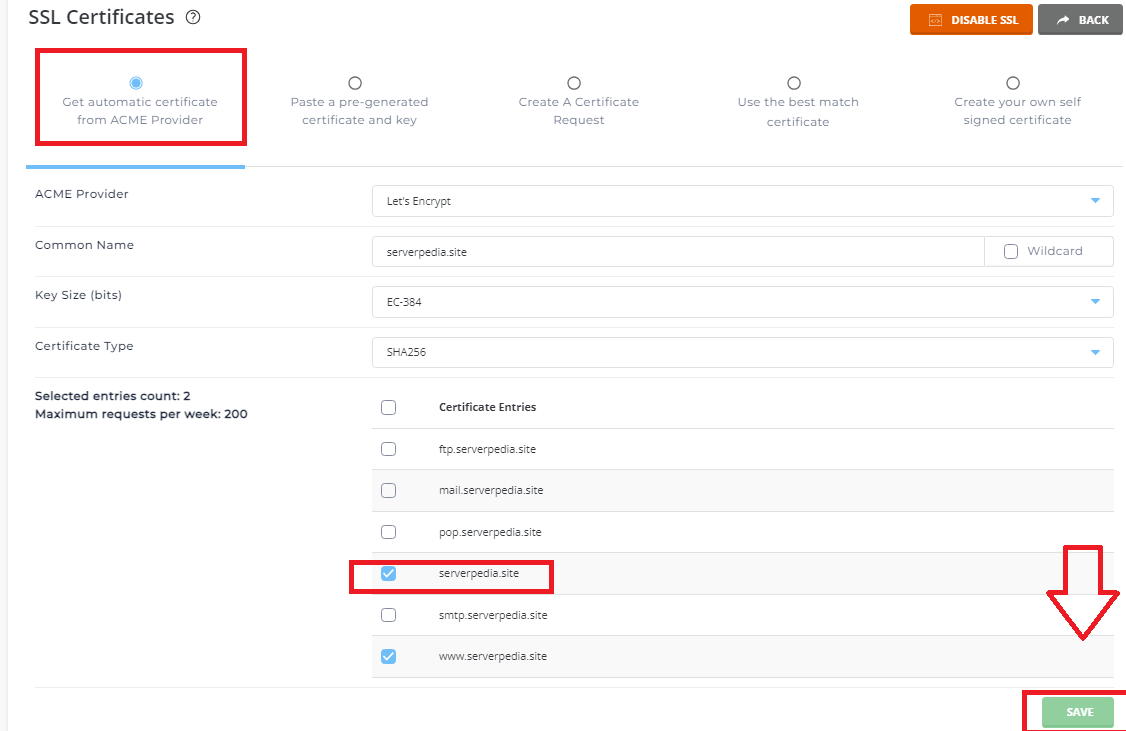Click the Disable SSL button
Screen dimensions: 1126x731
click(970, 20)
